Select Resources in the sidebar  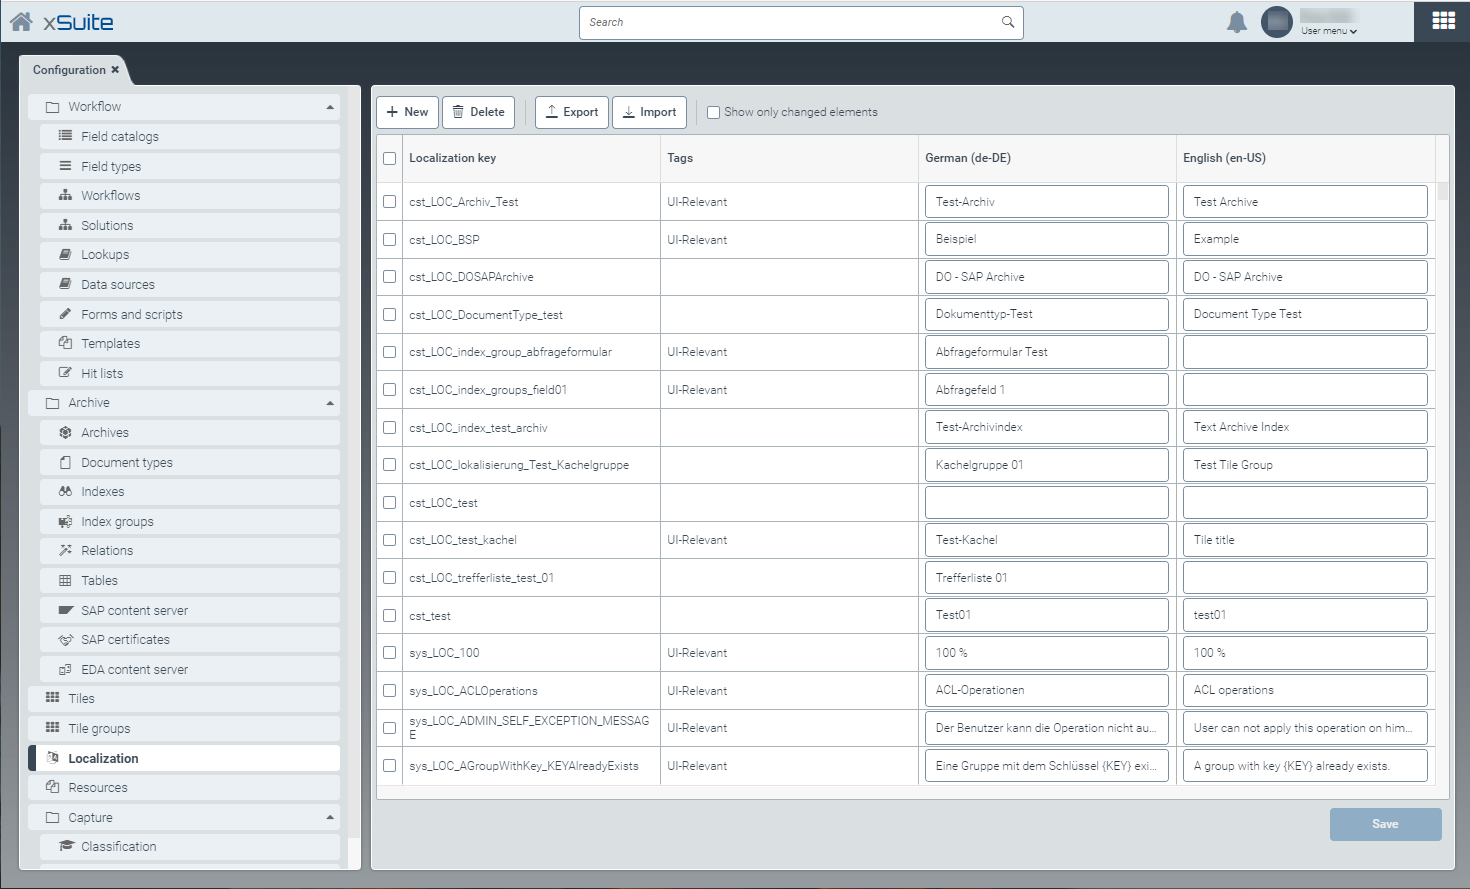98,788
